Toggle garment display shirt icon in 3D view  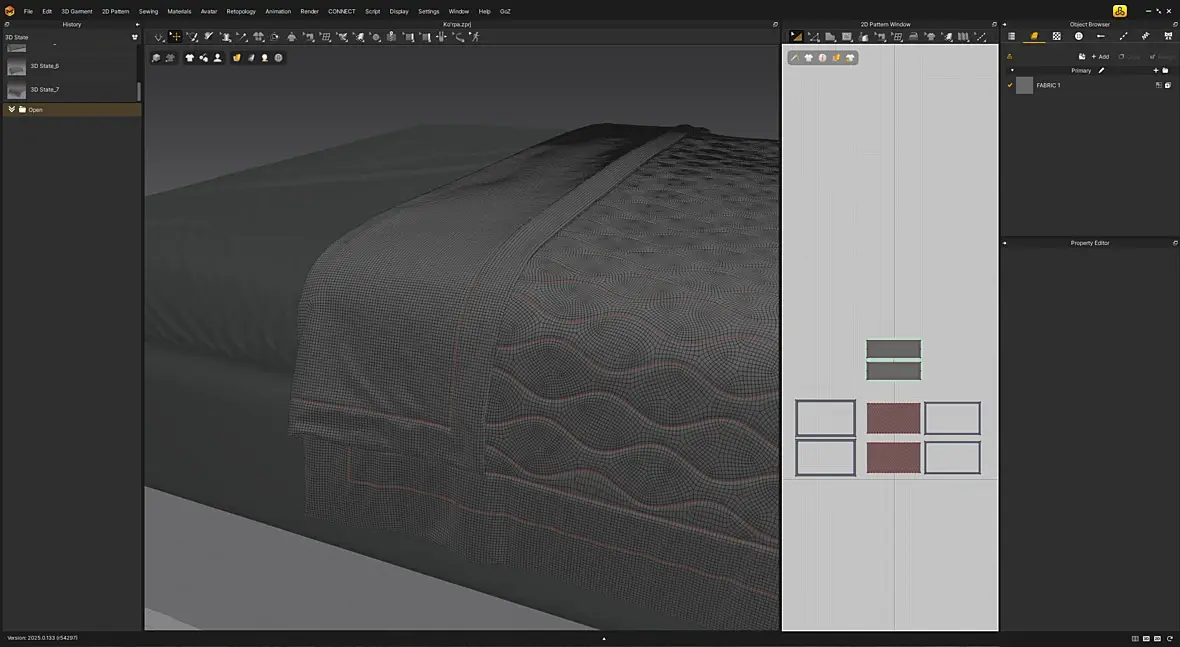tap(190, 58)
